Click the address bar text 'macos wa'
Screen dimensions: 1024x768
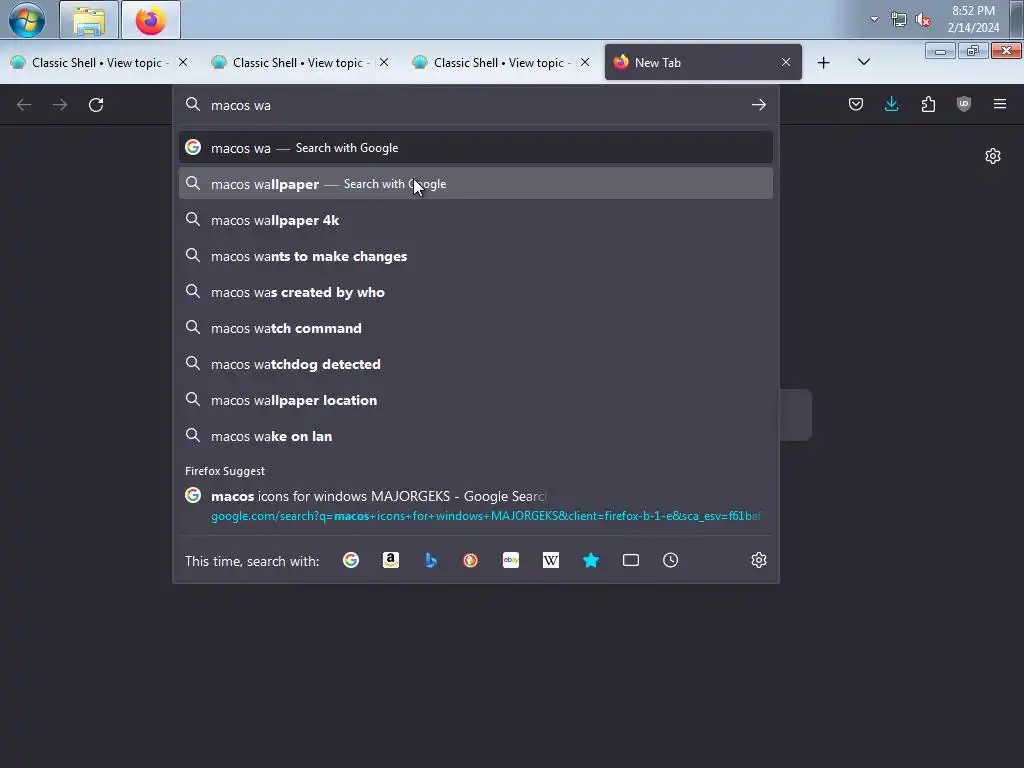click(241, 105)
